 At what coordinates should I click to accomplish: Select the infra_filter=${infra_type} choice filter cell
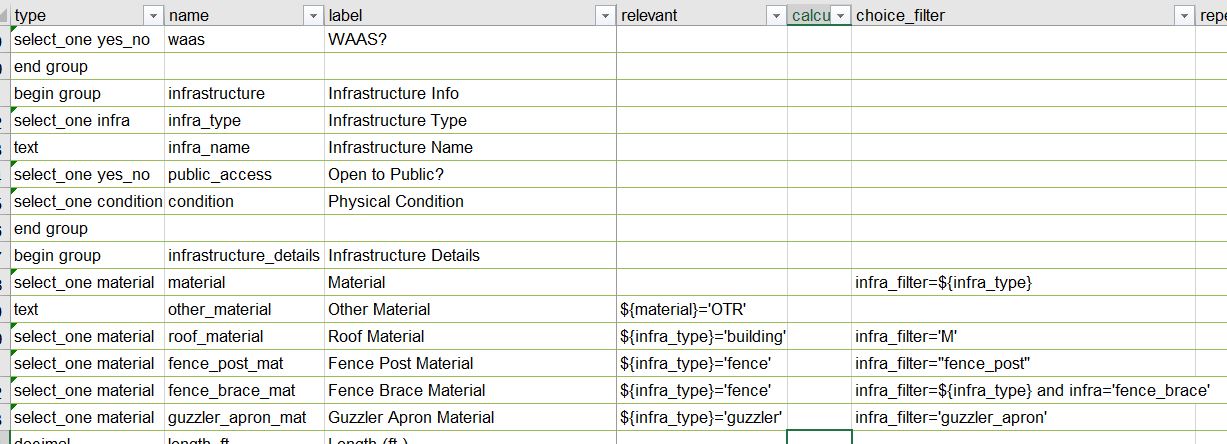point(1023,282)
